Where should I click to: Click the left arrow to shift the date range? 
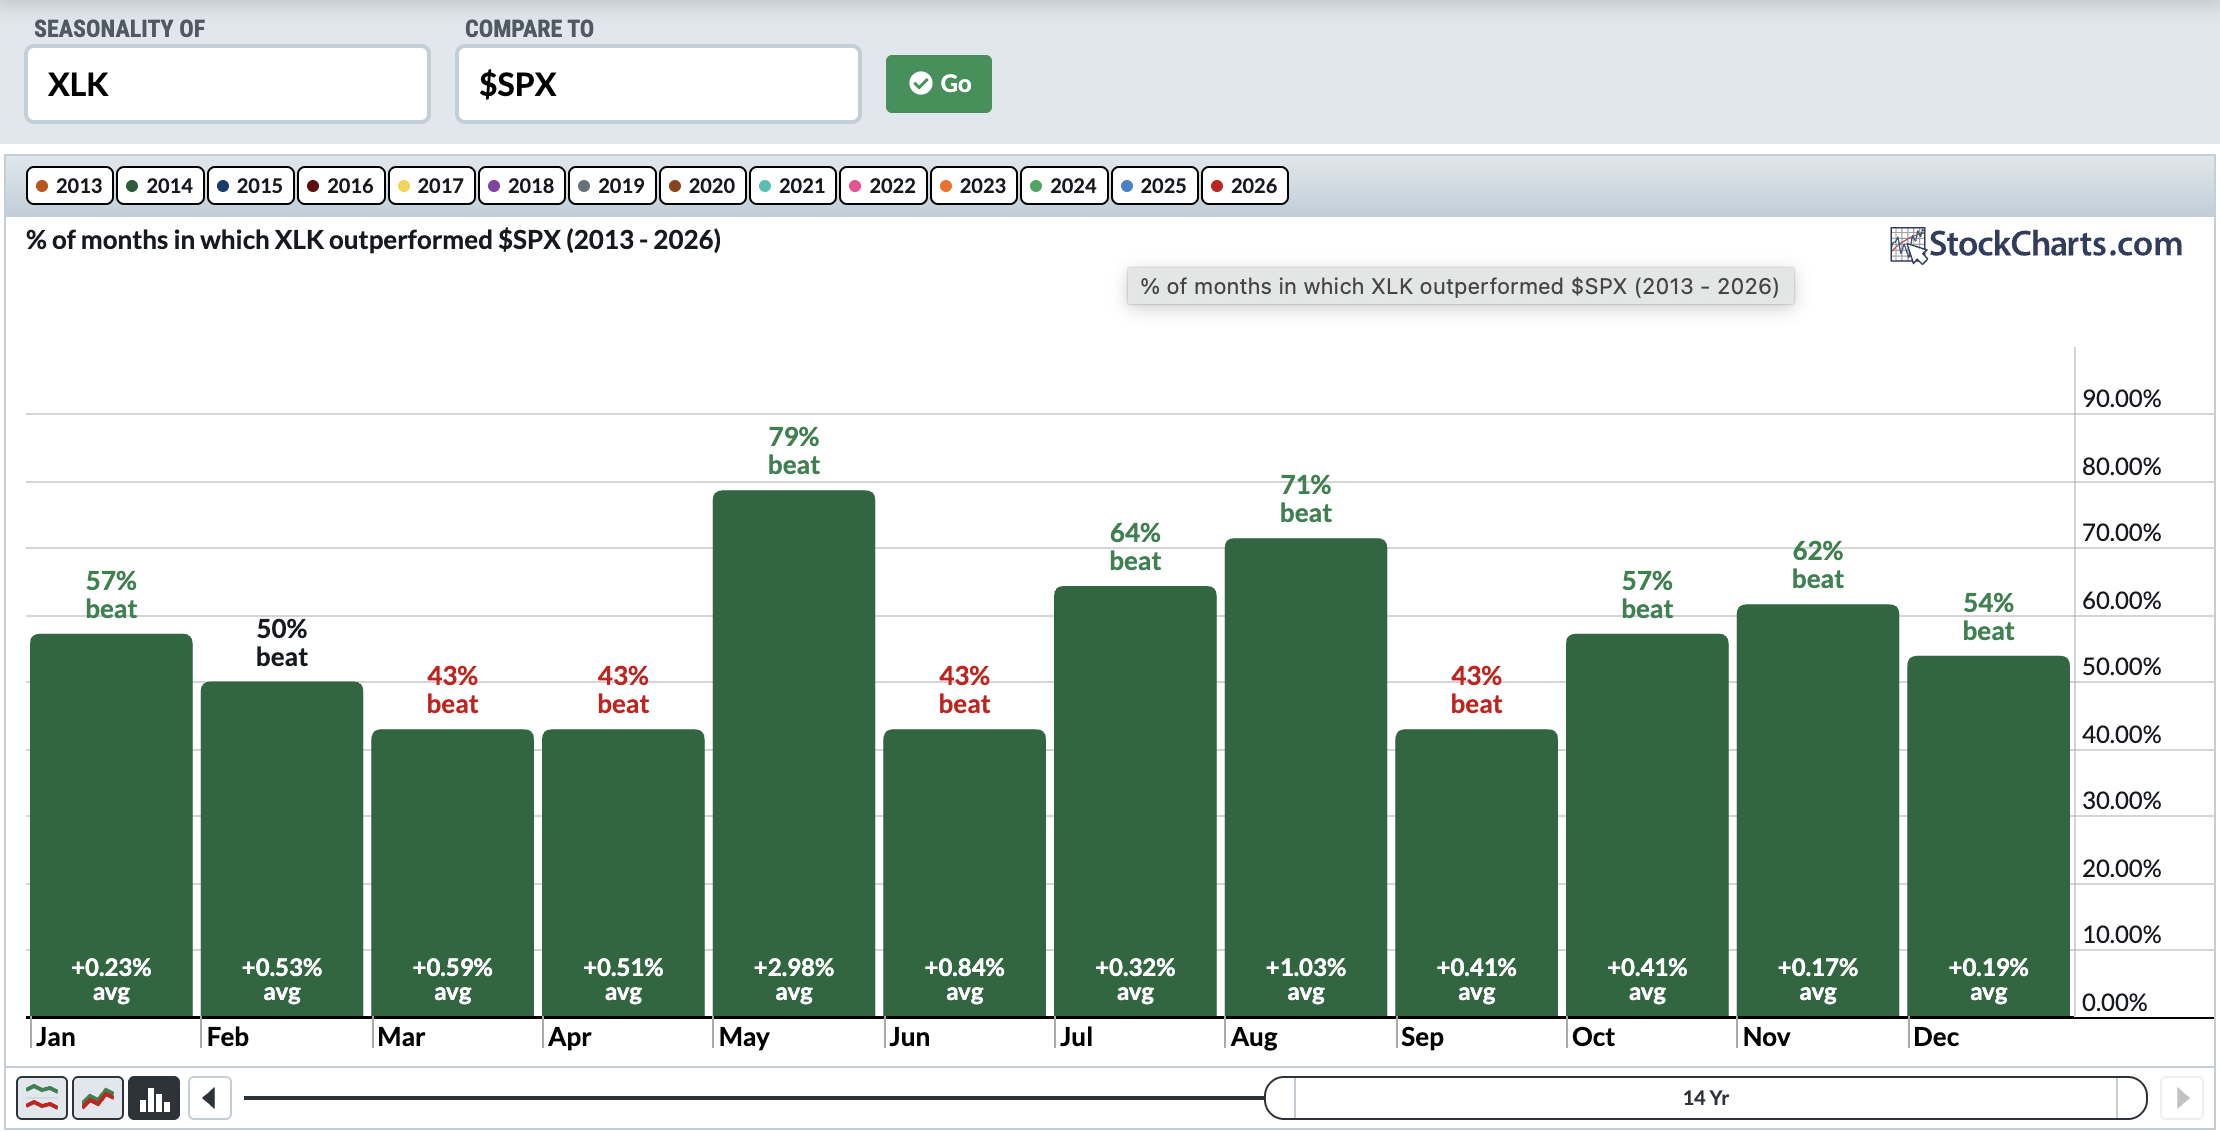[210, 1098]
